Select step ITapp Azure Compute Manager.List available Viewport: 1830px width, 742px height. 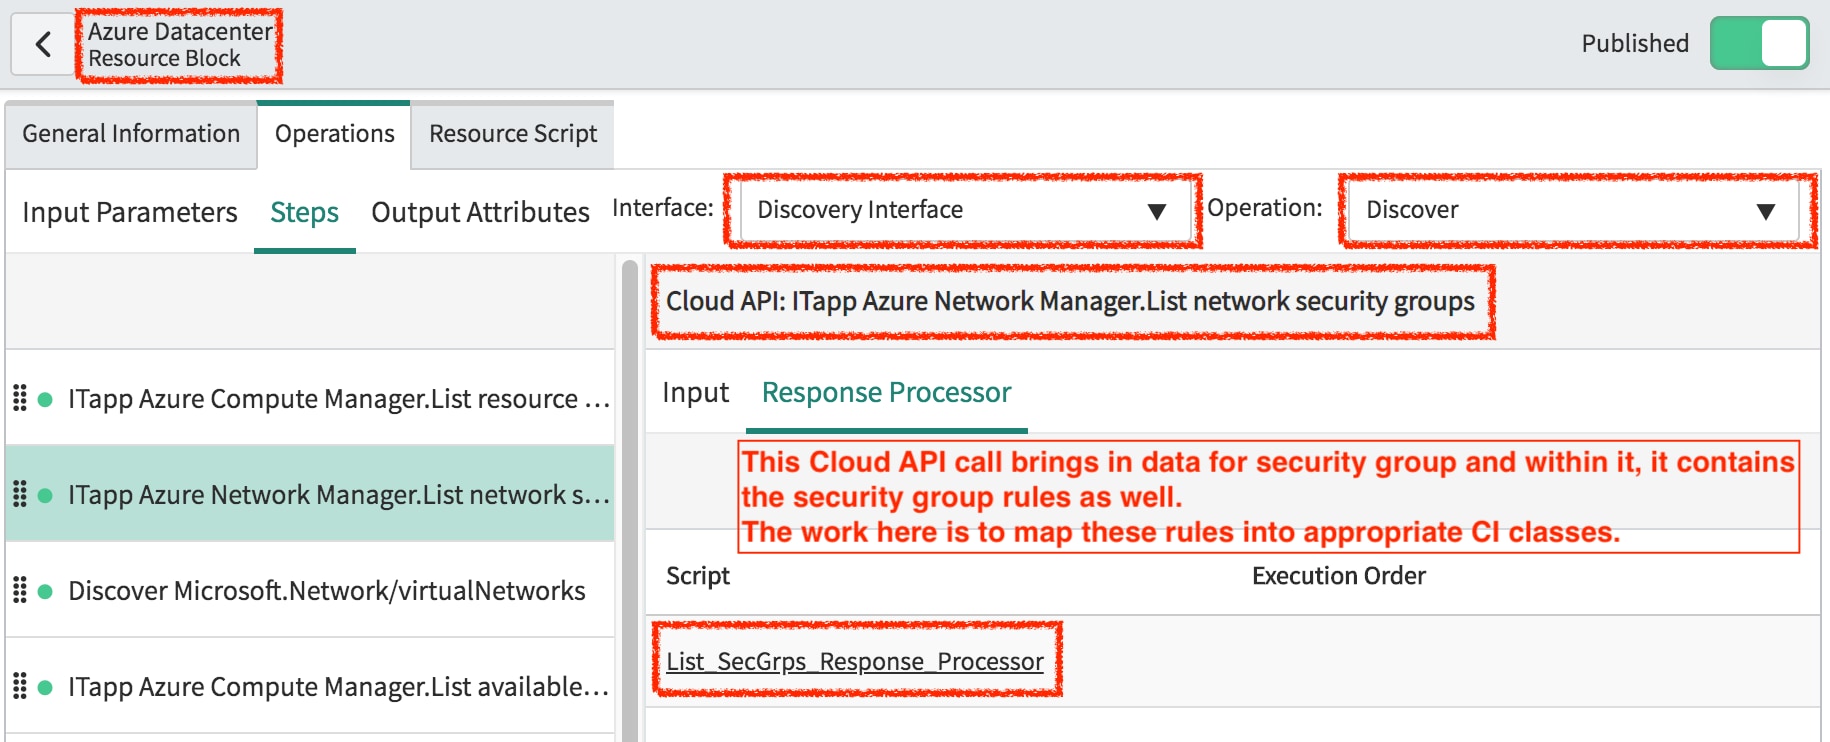[310, 686]
